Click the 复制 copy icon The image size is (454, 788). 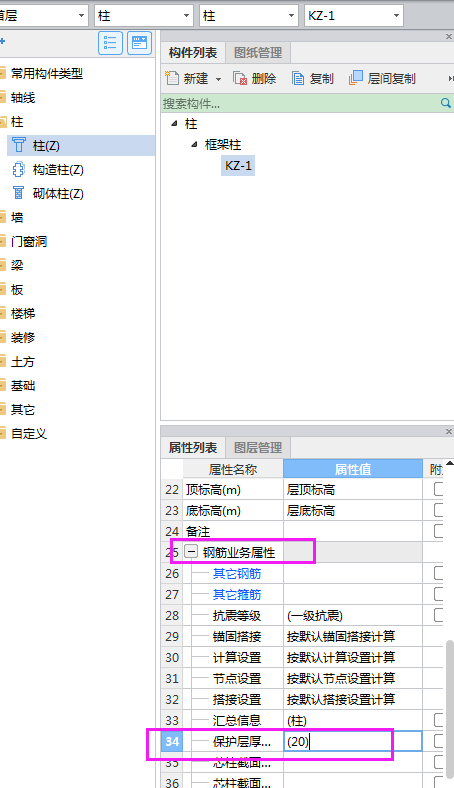pyautogui.click(x=298, y=78)
